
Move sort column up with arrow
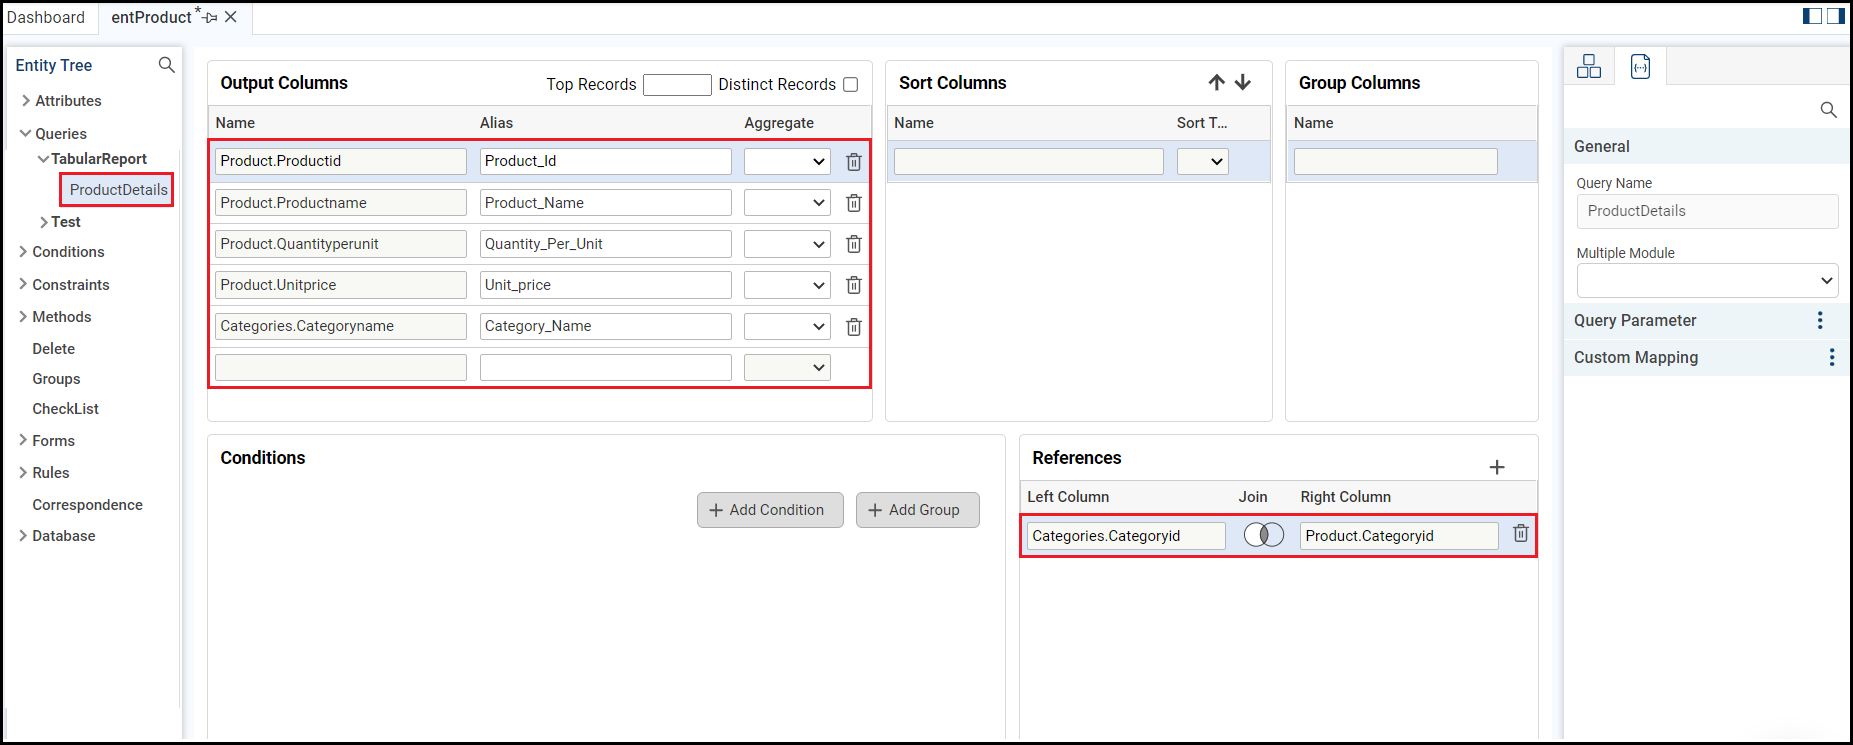1216,82
